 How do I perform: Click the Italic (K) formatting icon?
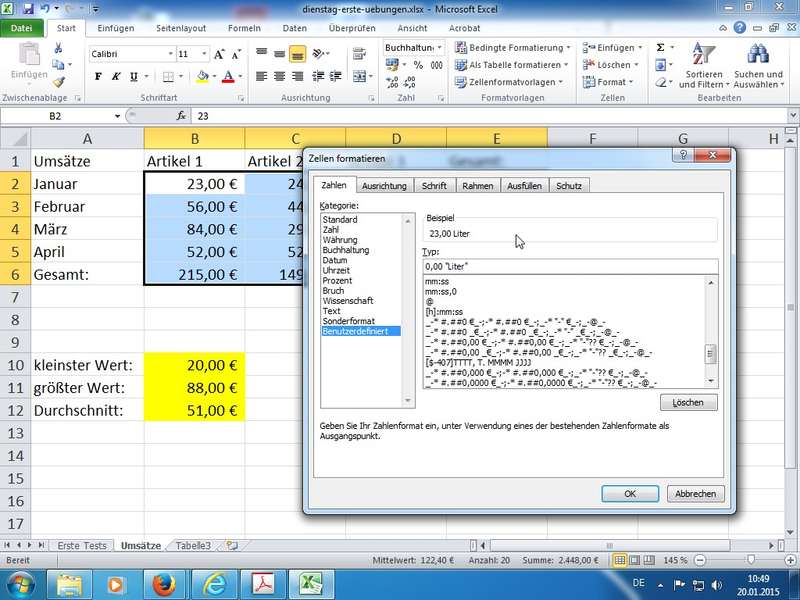(116, 76)
